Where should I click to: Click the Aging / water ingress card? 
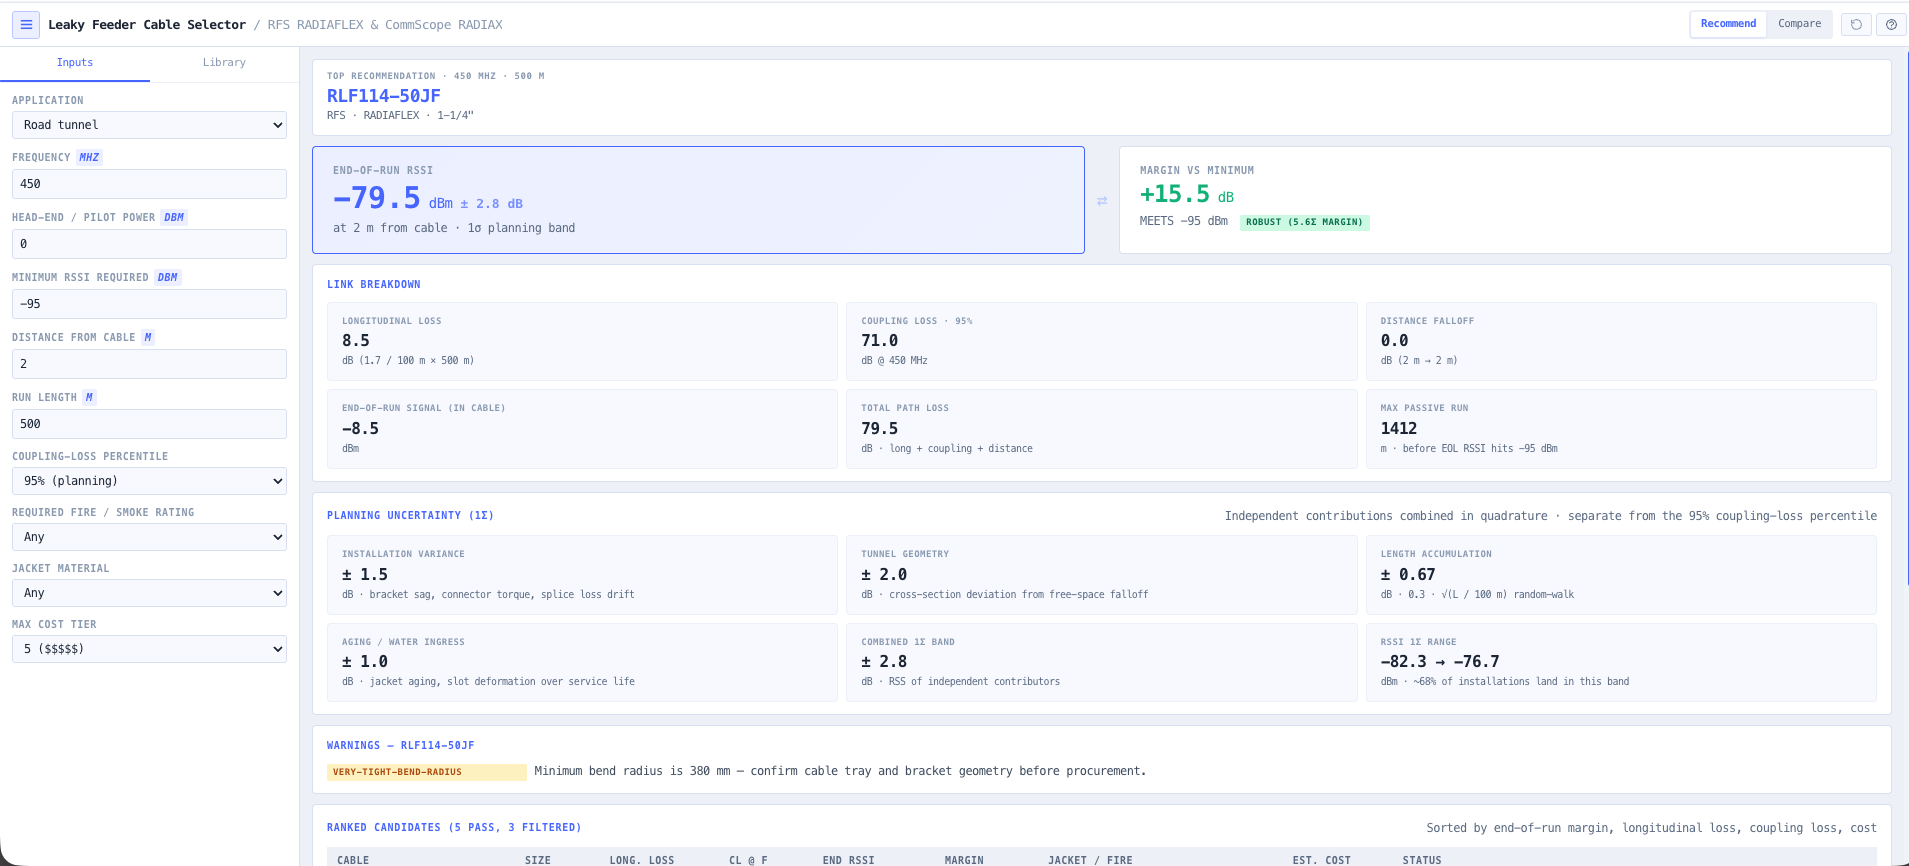click(582, 662)
